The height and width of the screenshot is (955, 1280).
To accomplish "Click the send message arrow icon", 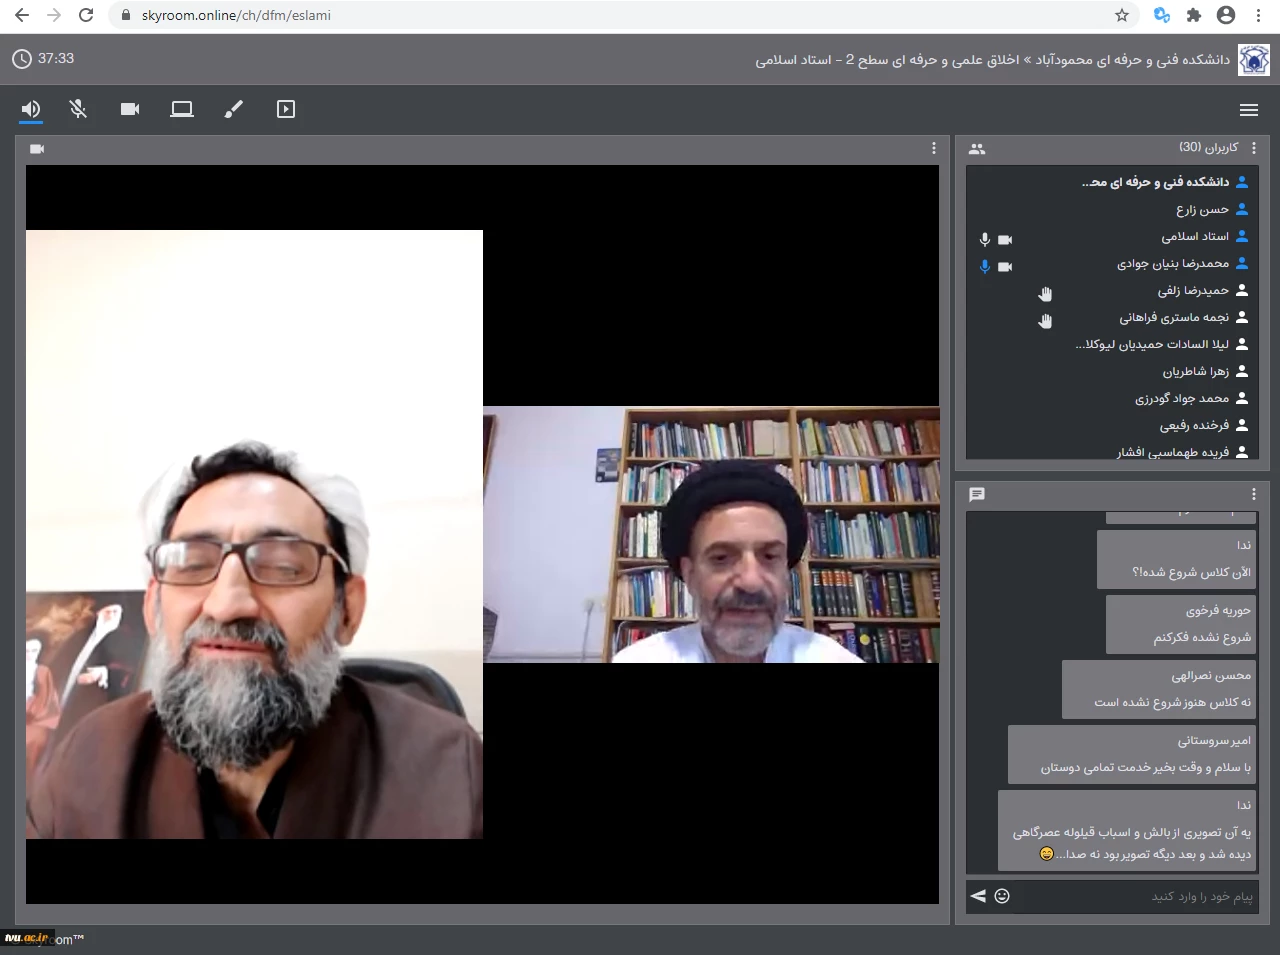I will 978,896.
